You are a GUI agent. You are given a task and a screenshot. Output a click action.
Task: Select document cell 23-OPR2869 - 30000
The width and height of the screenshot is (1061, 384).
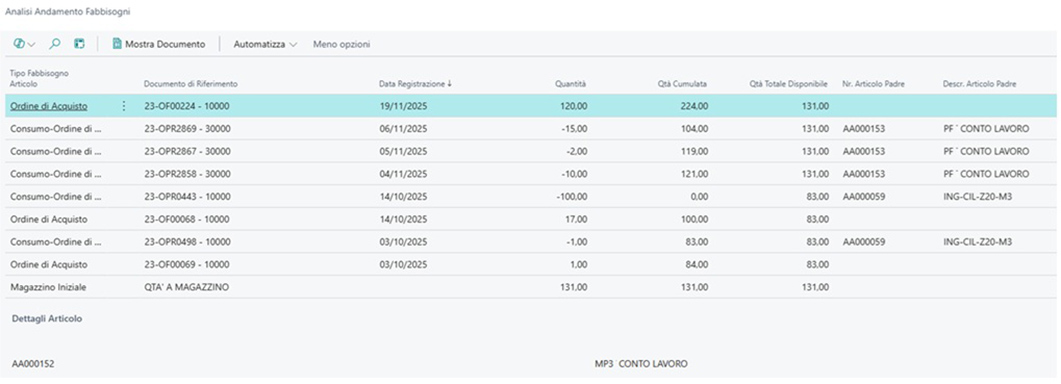point(187,128)
